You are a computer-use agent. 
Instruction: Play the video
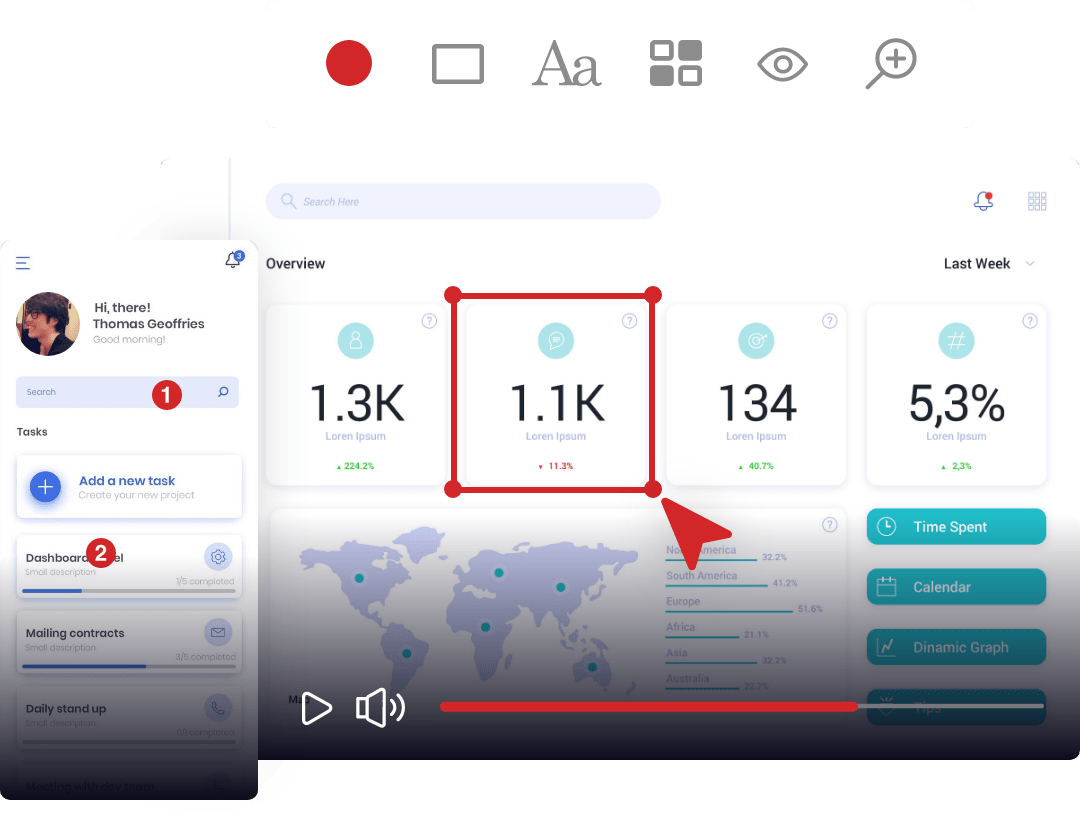316,708
